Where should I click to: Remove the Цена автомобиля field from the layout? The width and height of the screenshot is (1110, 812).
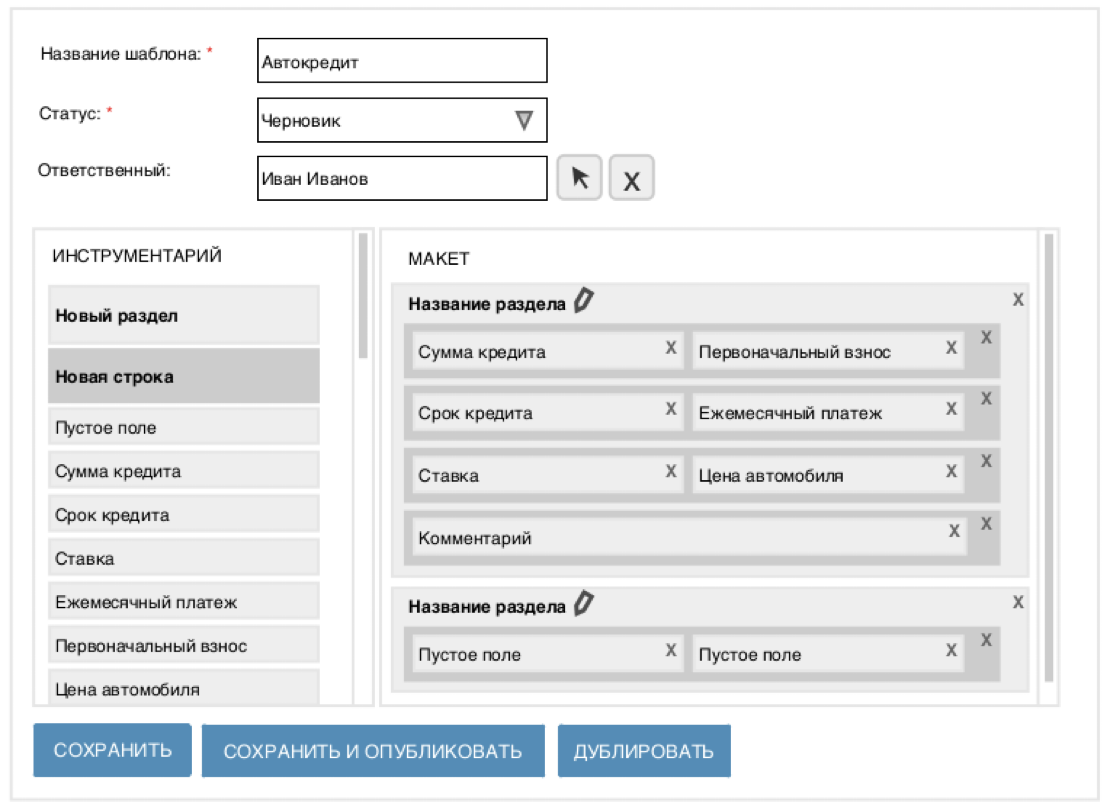tap(950, 473)
